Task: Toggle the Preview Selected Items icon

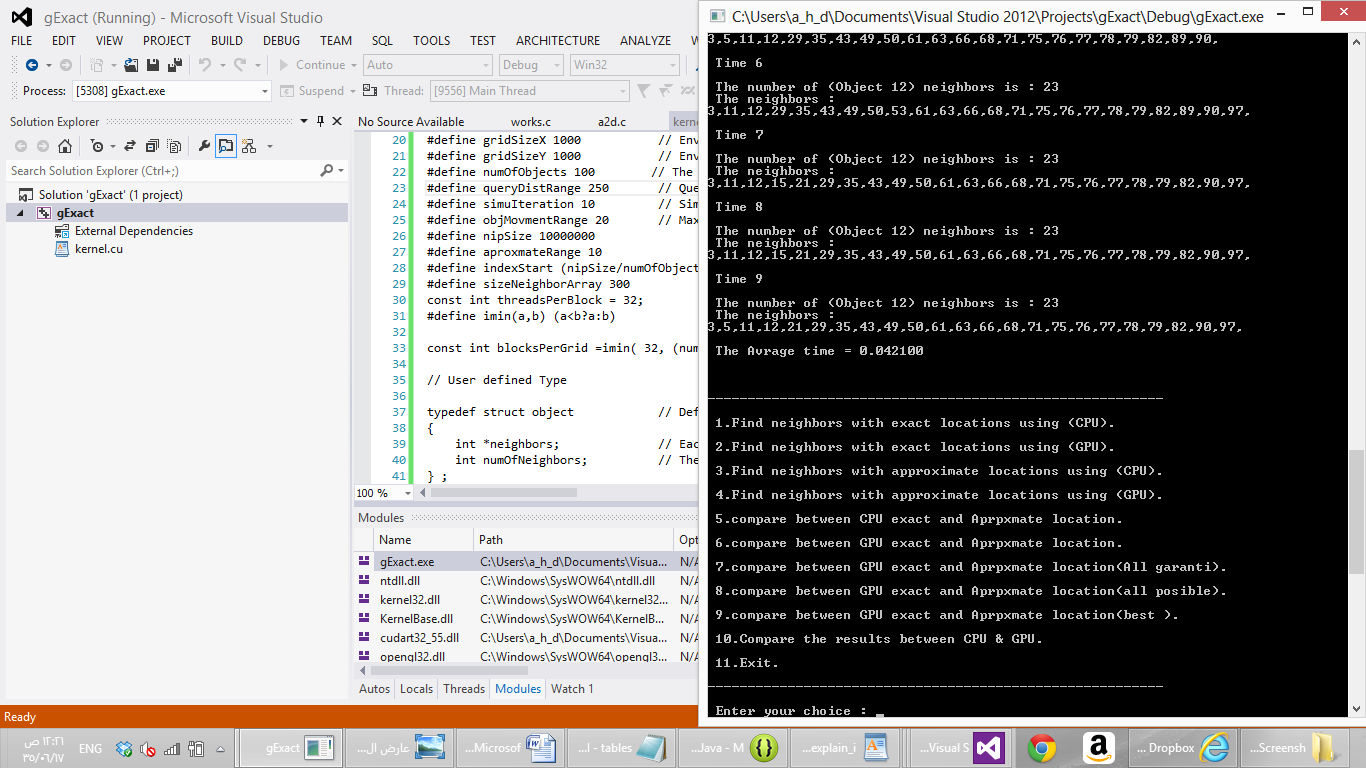Action: 226,146
